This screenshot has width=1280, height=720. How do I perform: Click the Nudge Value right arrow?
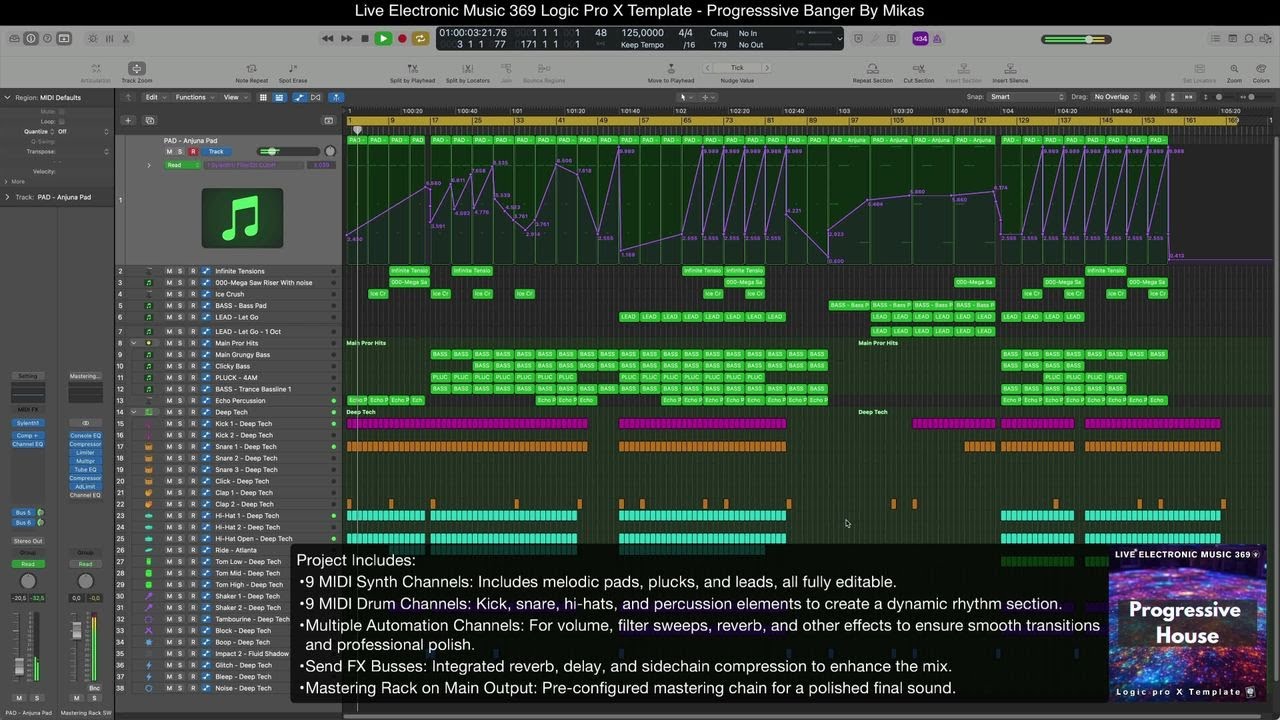(x=766, y=68)
